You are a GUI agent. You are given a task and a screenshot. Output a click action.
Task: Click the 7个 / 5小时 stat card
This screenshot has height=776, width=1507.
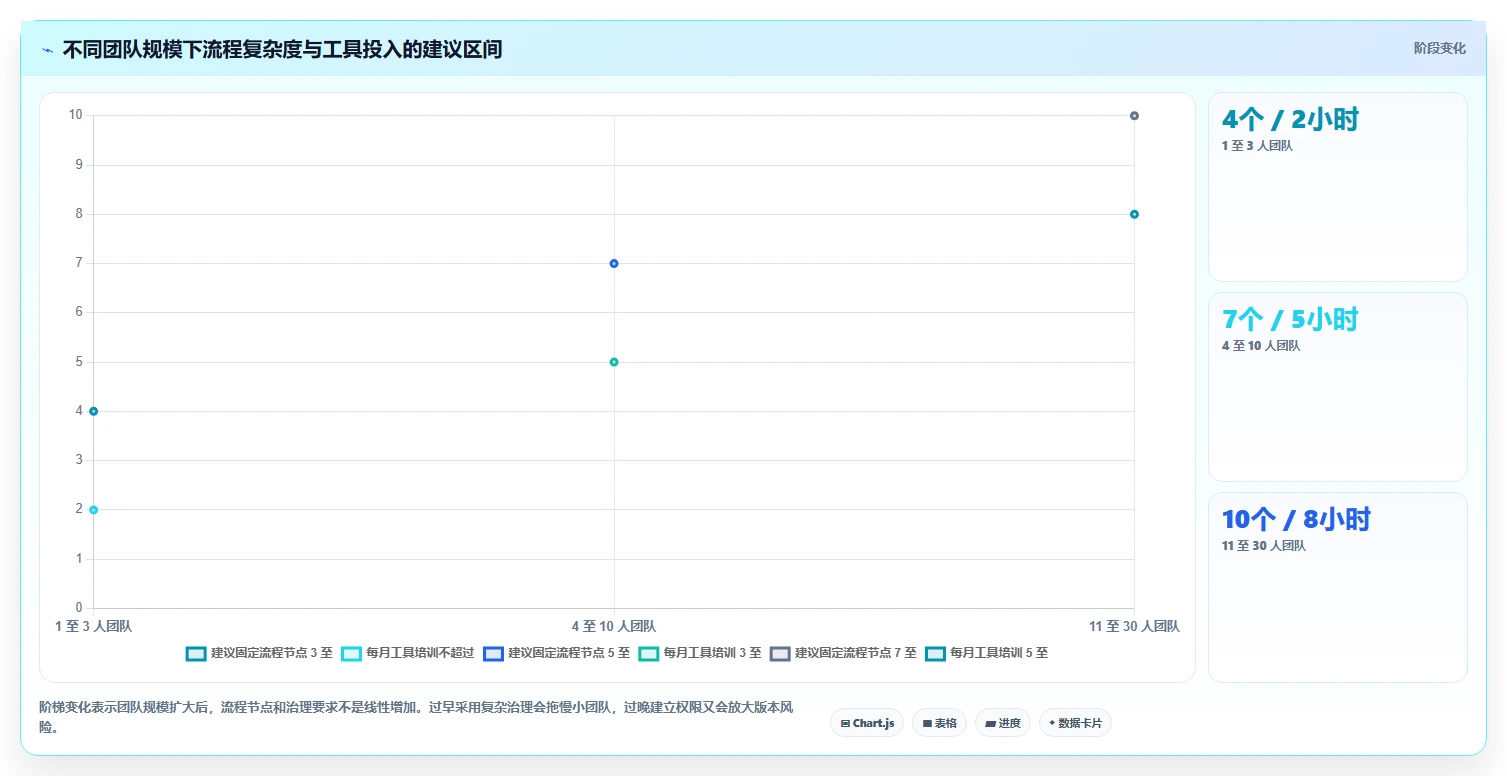pos(1338,387)
